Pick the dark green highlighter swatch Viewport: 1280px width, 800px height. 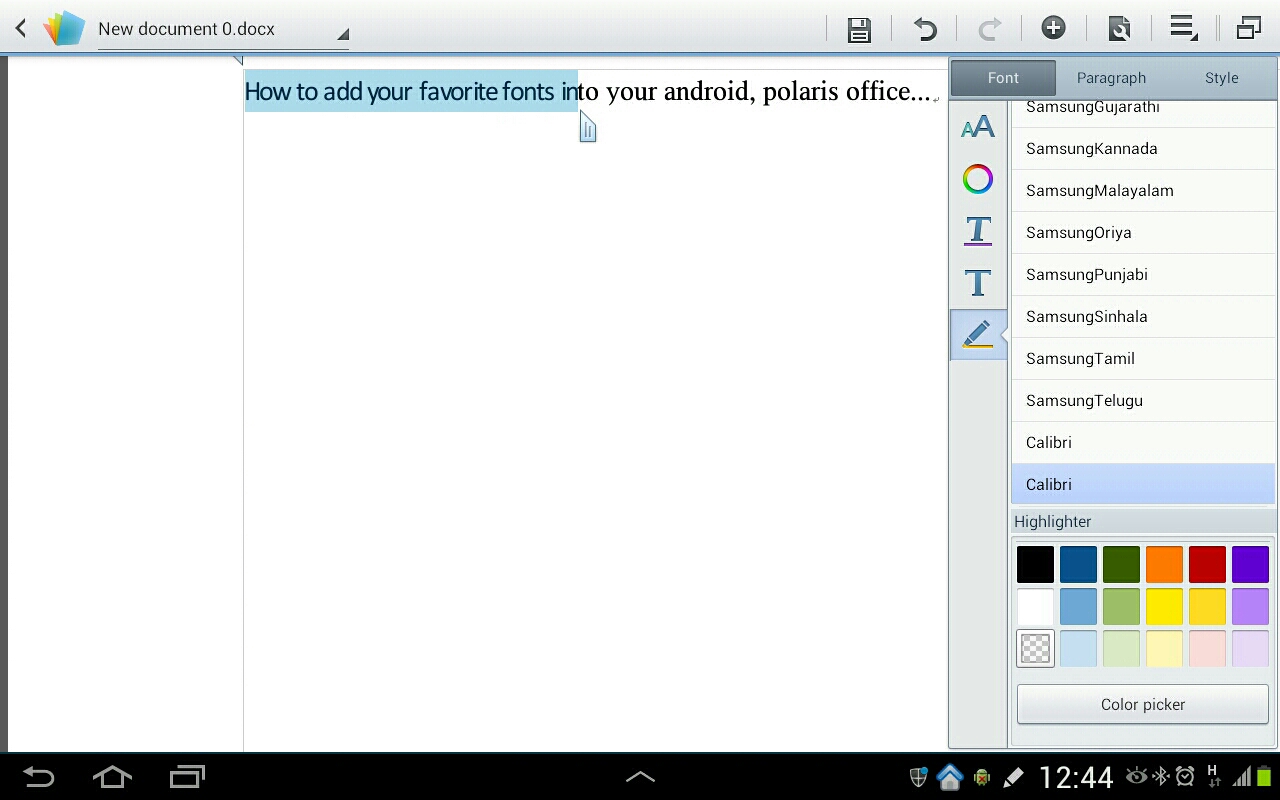click(x=1121, y=564)
